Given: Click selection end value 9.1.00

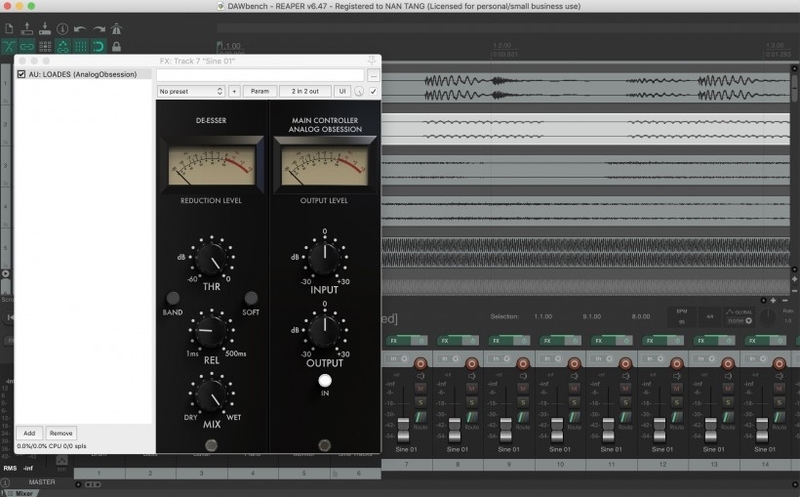Looking at the screenshot, I should click(592, 316).
